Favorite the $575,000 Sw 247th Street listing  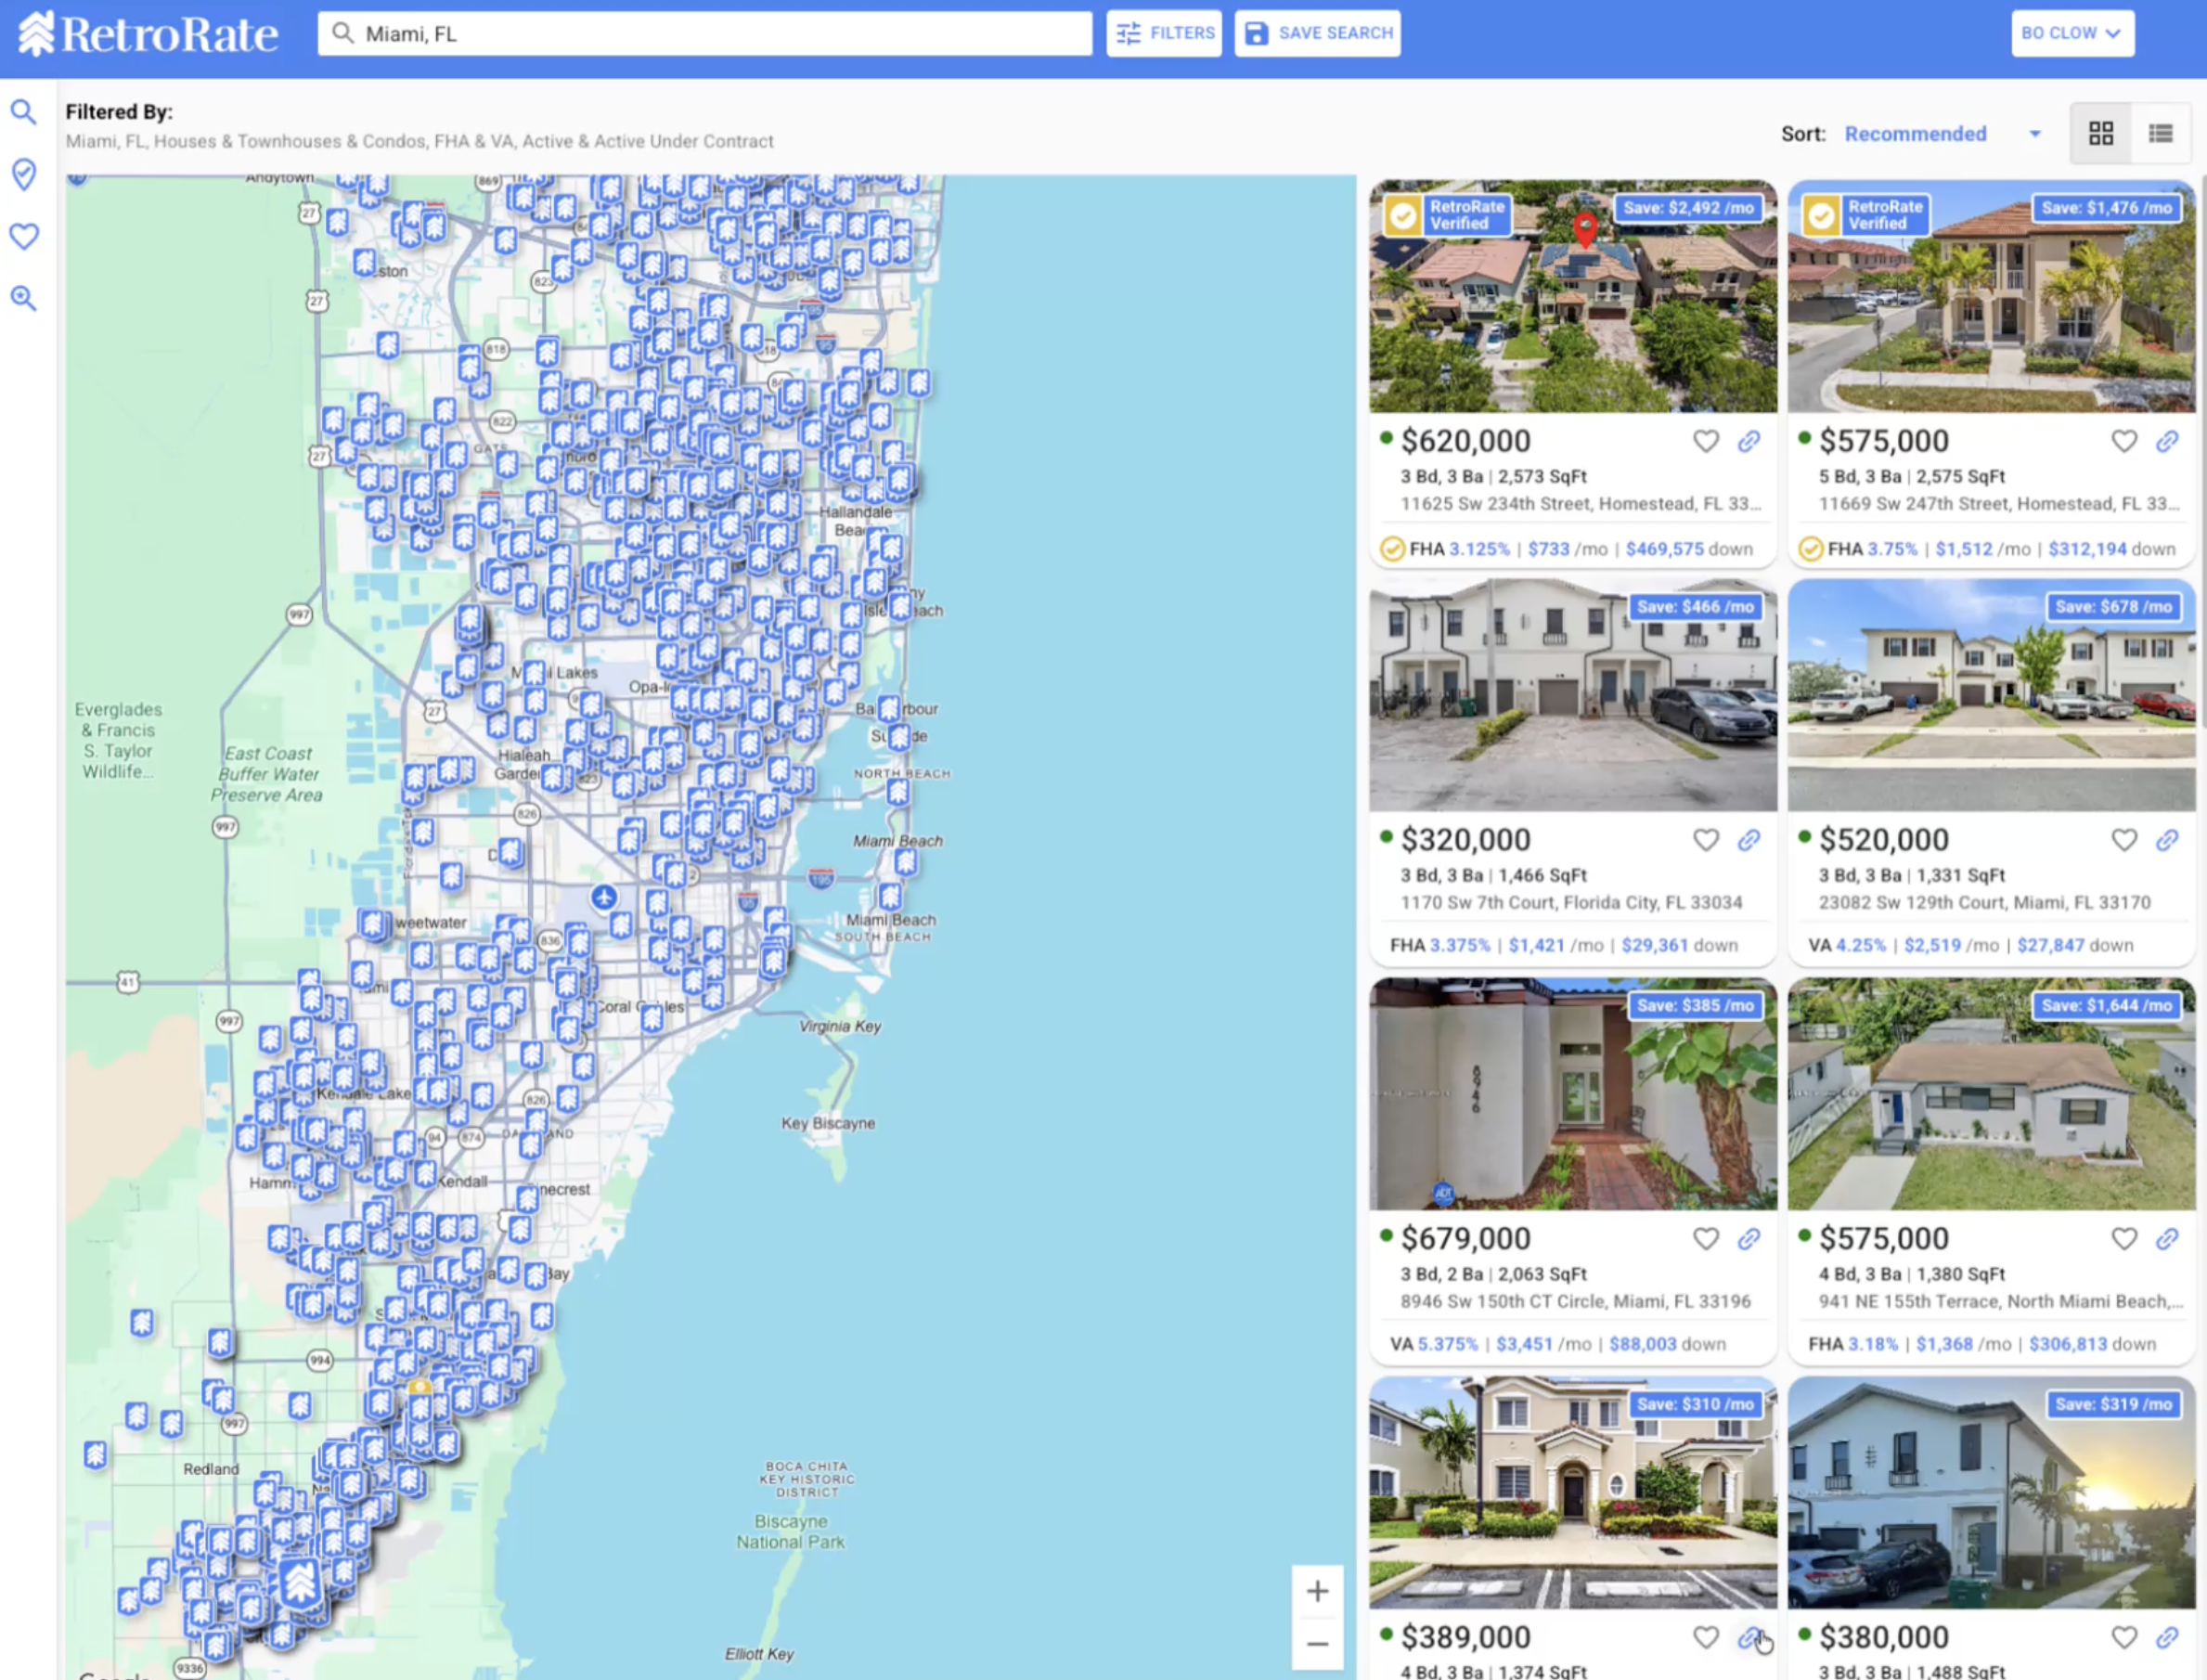tap(2124, 441)
